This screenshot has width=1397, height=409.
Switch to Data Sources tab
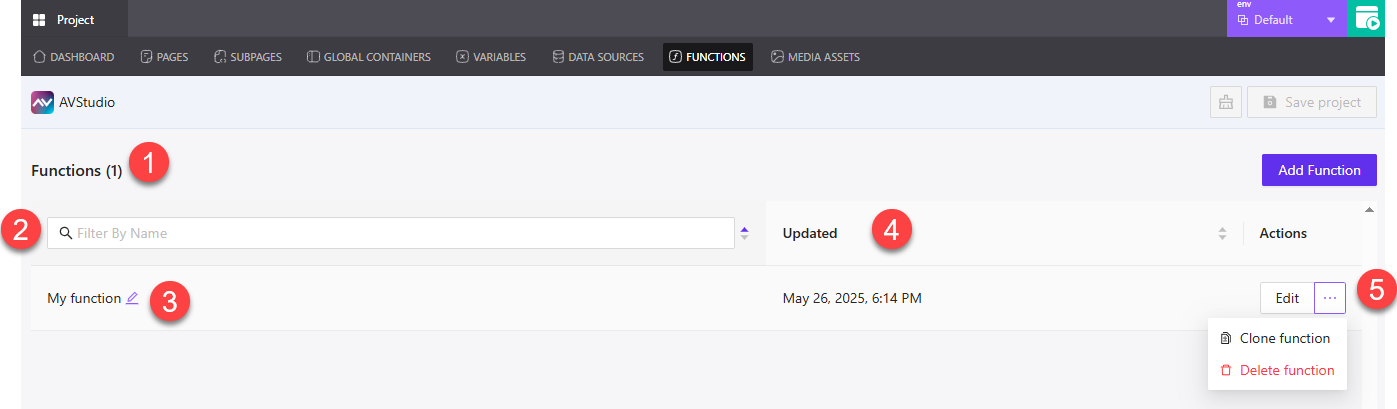(598, 57)
